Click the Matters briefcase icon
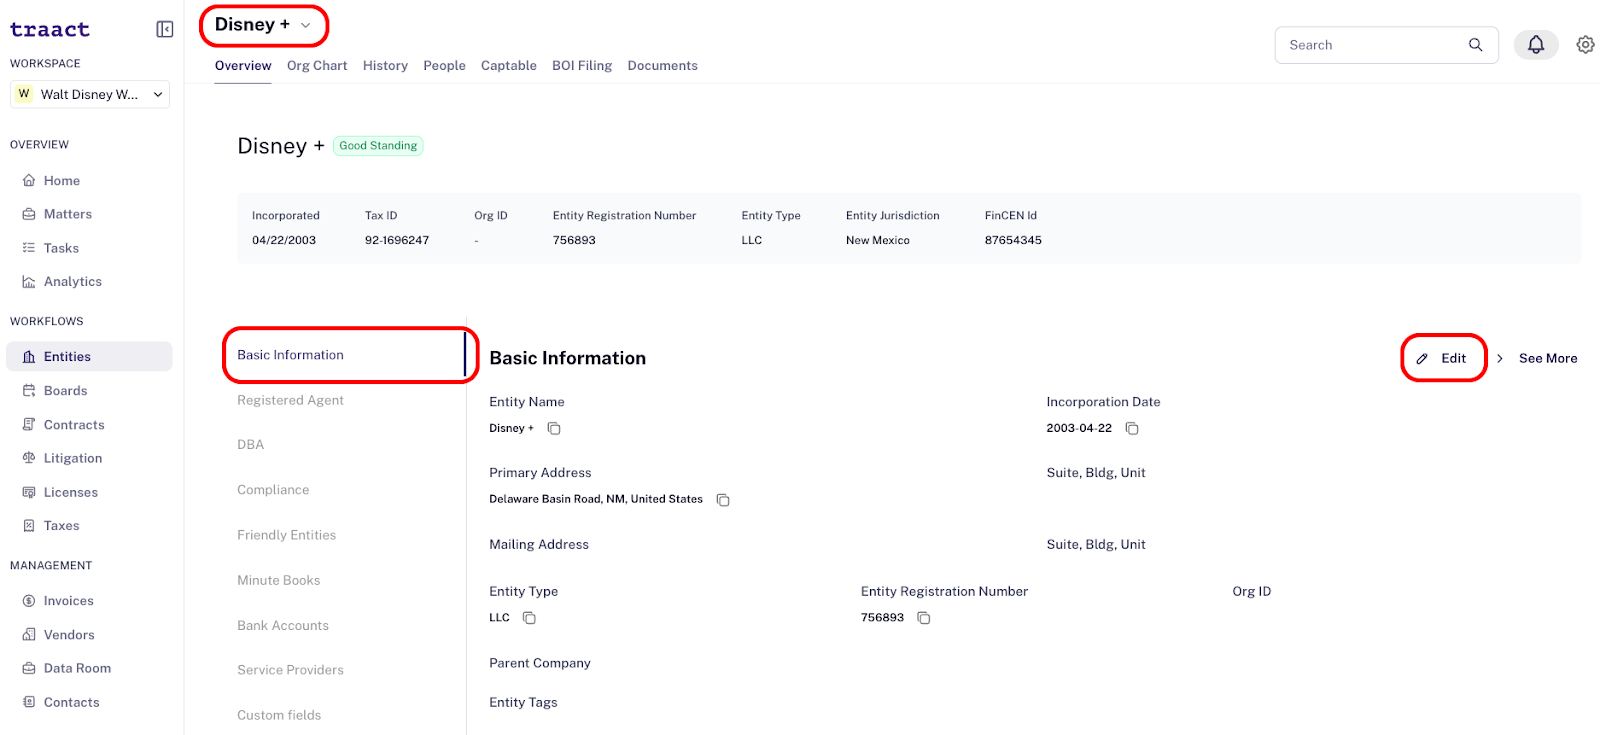This screenshot has height=735, width=1600. click(x=29, y=215)
